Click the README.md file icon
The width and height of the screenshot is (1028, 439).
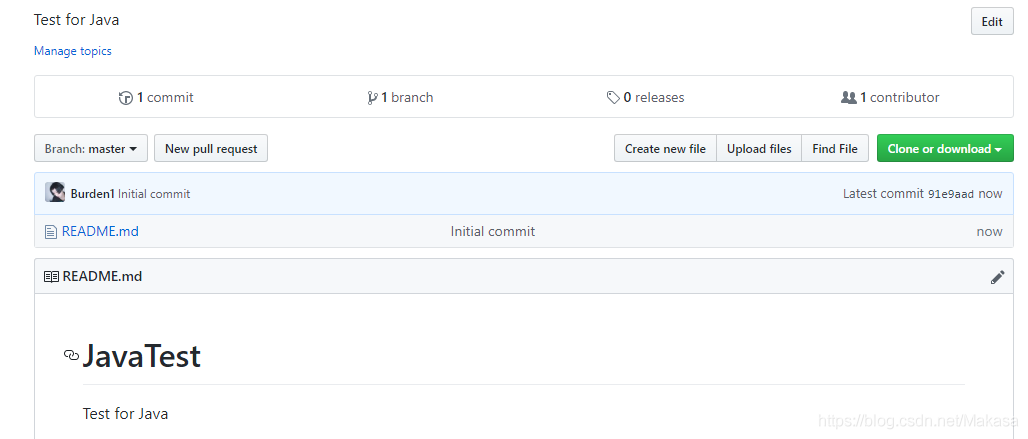coord(50,232)
